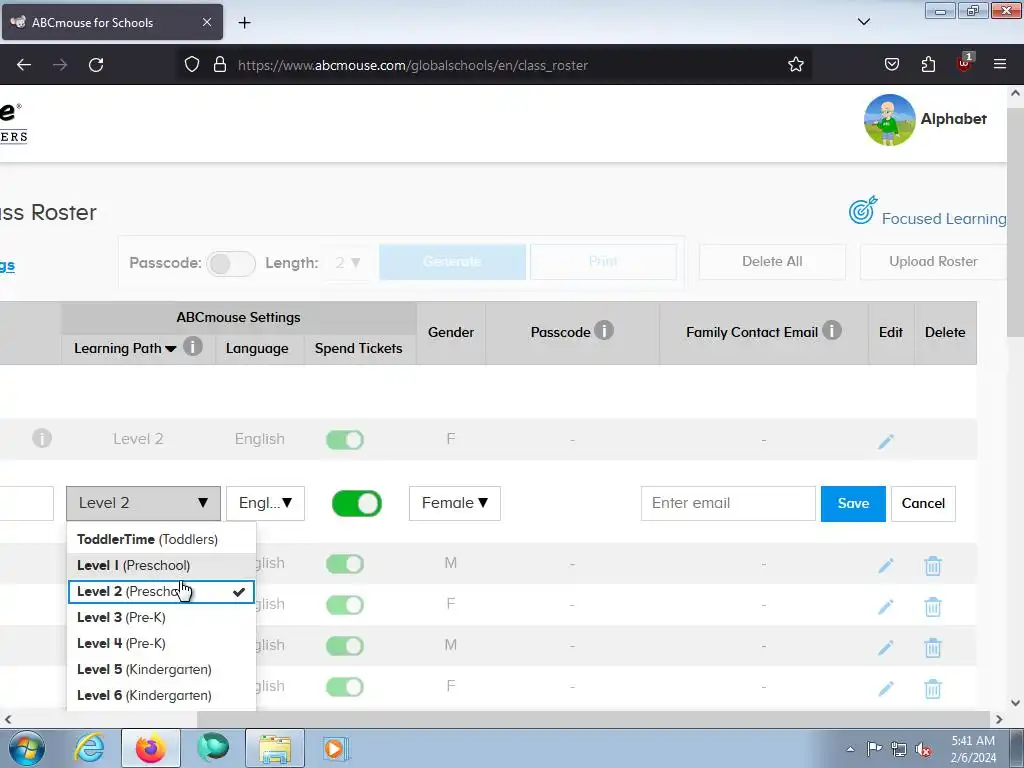
Task: Open the Focused Learning link
Action: click(x=944, y=219)
